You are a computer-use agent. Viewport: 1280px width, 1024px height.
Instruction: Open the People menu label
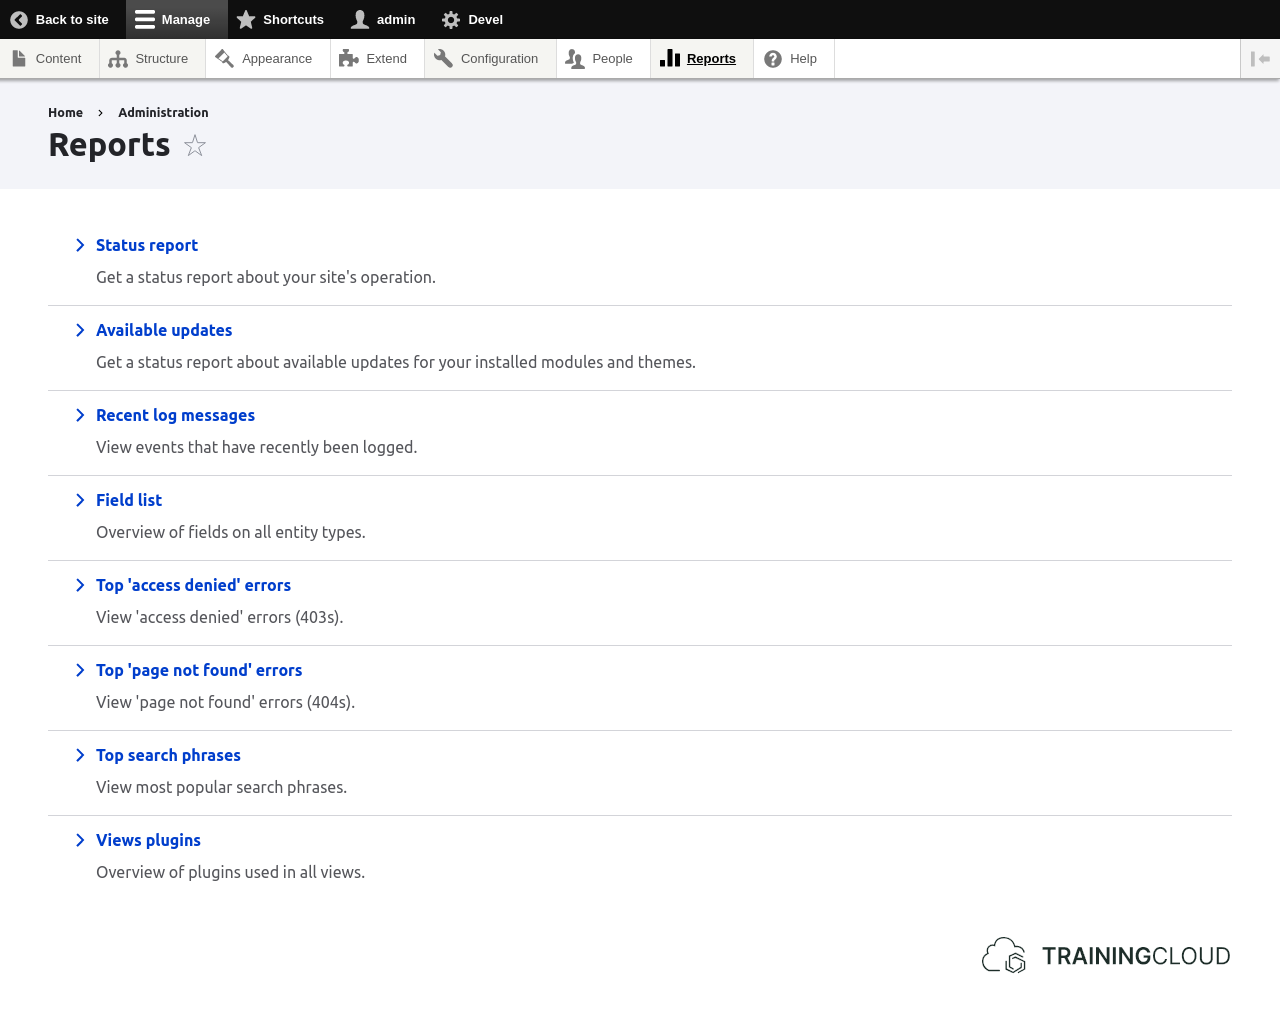pyautogui.click(x=612, y=59)
